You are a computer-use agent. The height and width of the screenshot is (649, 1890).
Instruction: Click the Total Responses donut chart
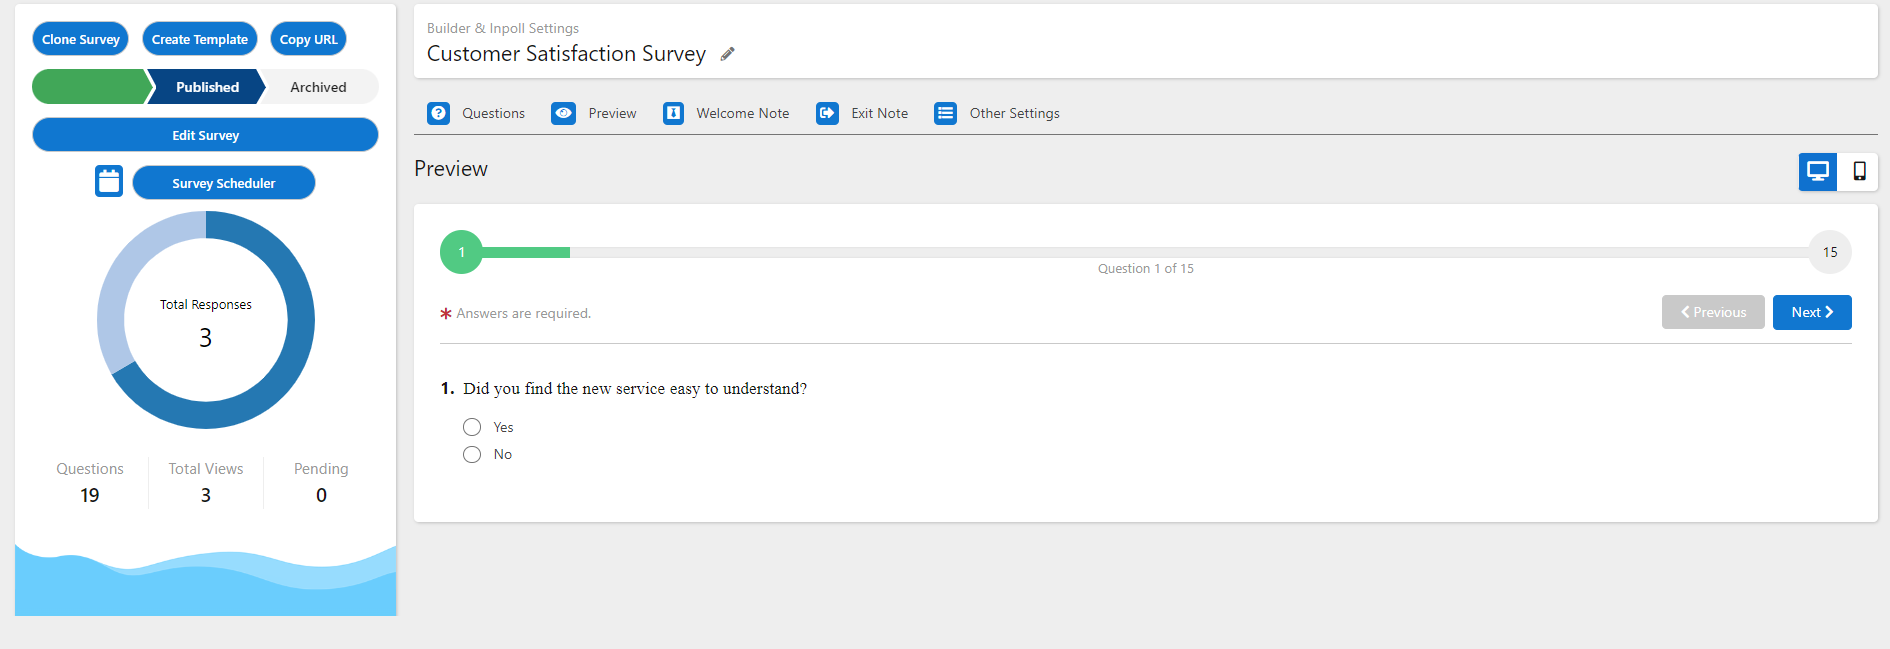pyautogui.click(x=206, y=320)
